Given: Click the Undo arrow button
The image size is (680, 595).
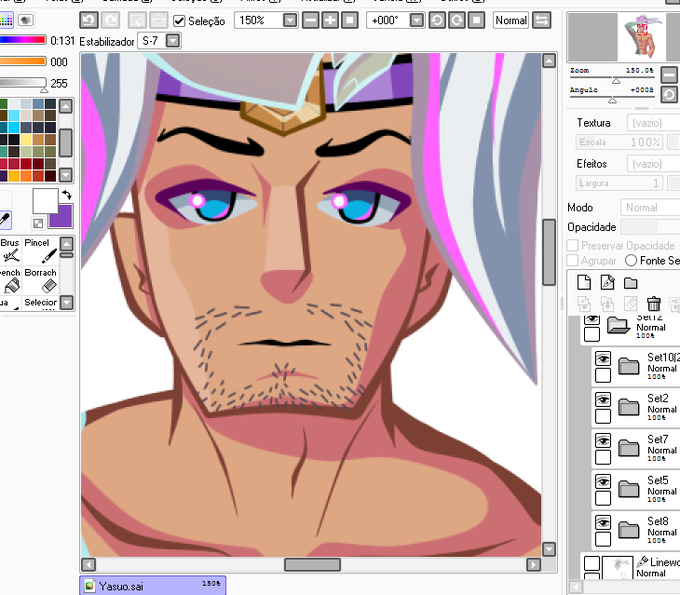Looking at the screenshot, I should pos(89,20).
